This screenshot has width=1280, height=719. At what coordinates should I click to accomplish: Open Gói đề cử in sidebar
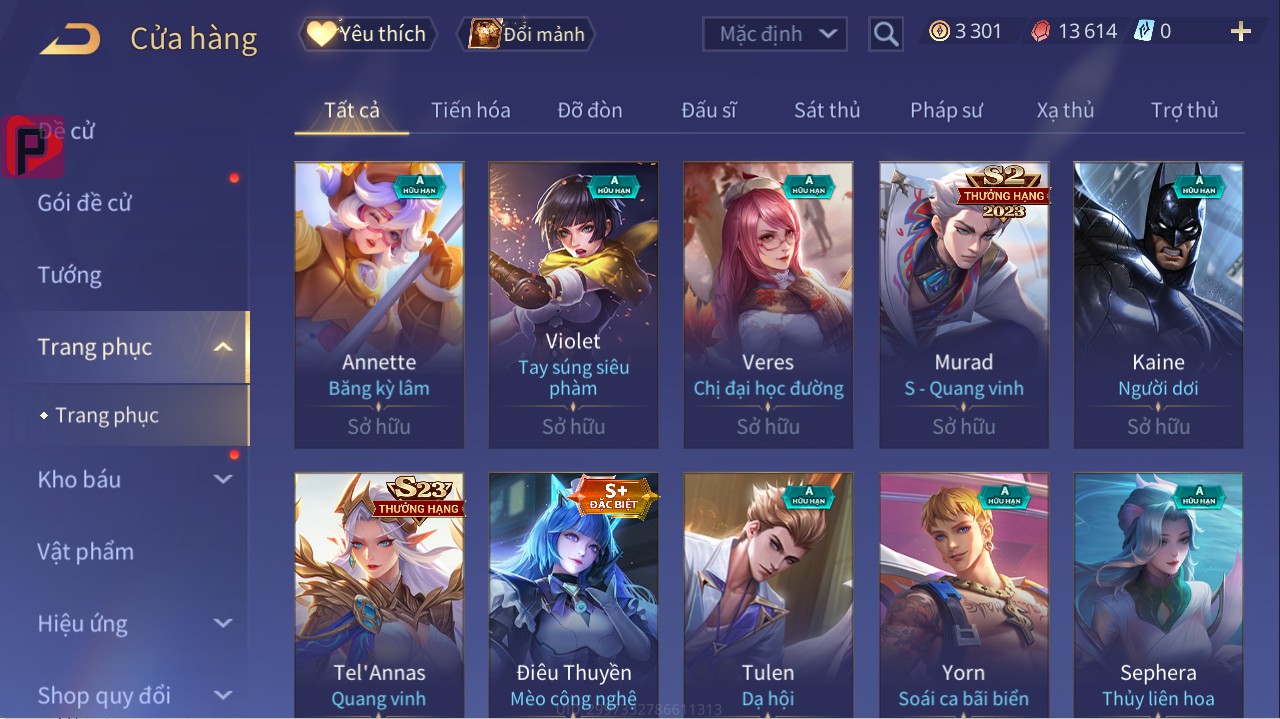85,203
